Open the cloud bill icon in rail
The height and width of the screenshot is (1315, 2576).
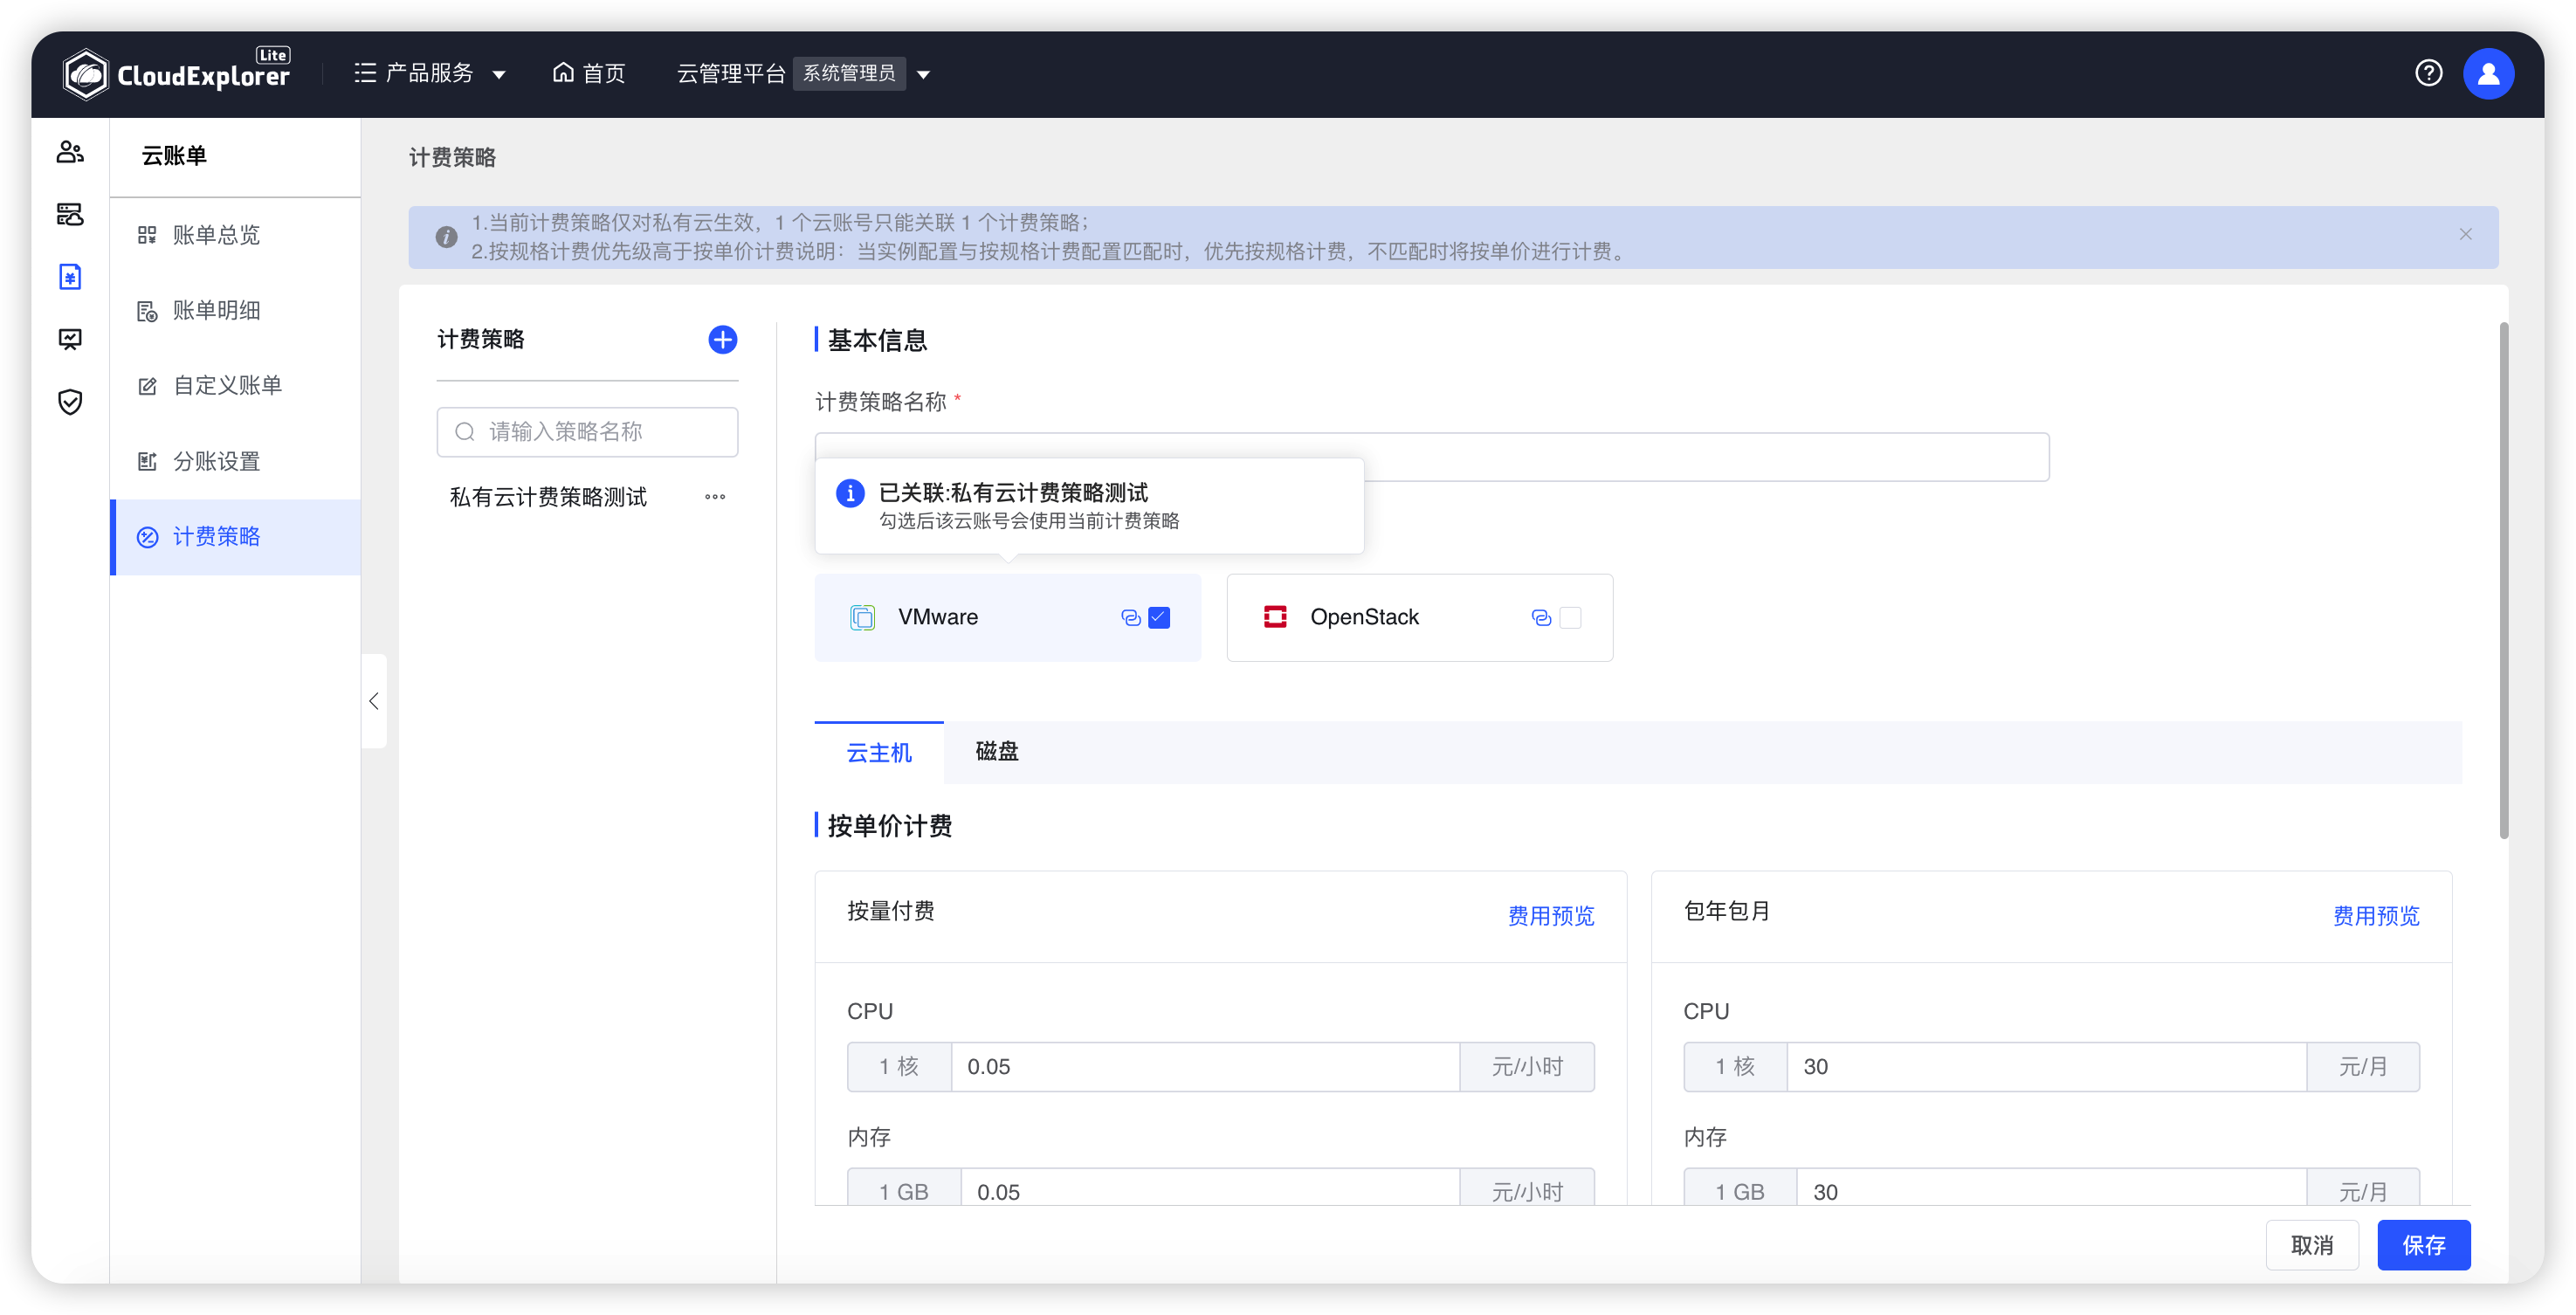[x=70, y=277]
